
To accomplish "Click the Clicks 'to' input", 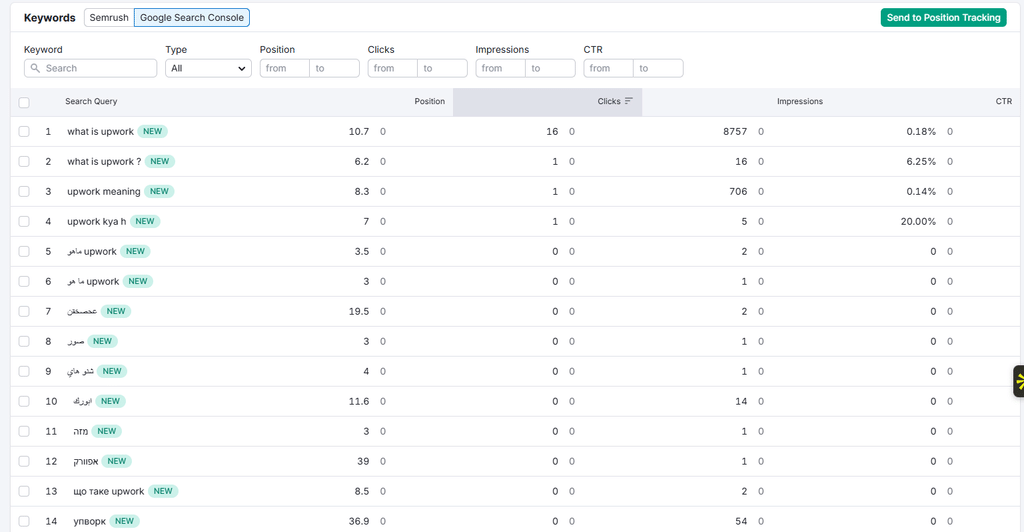I will point(442,68).
